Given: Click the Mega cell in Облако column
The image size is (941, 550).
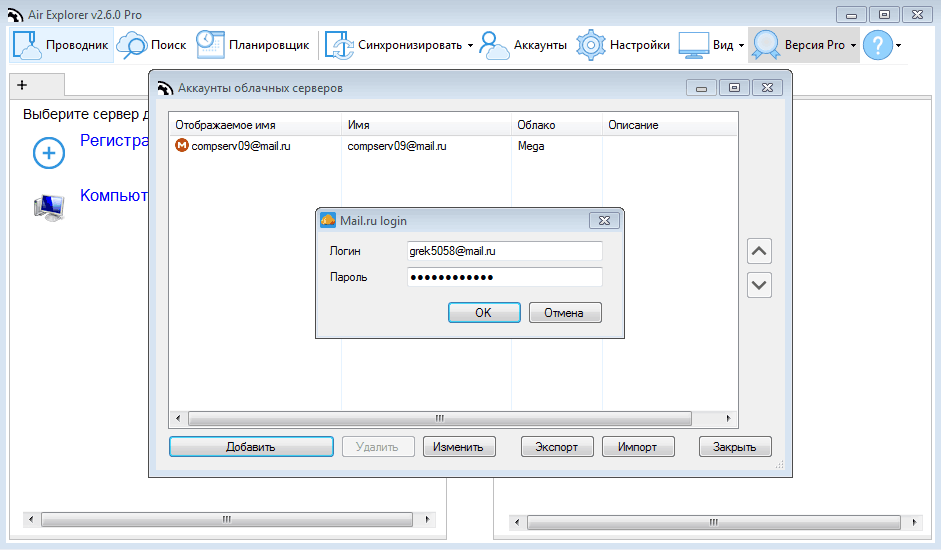Looking at the screenshot, I should 531,146.
